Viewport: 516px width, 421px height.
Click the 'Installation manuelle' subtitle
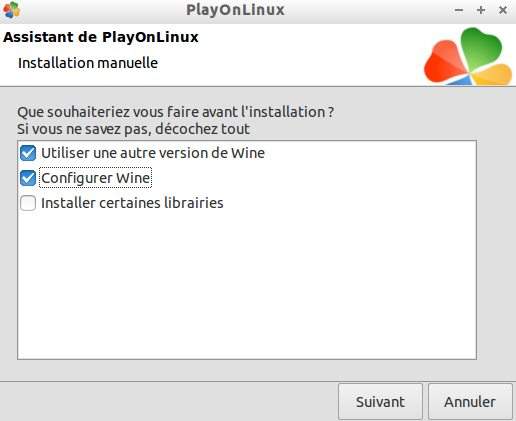[x=88, y=63]
